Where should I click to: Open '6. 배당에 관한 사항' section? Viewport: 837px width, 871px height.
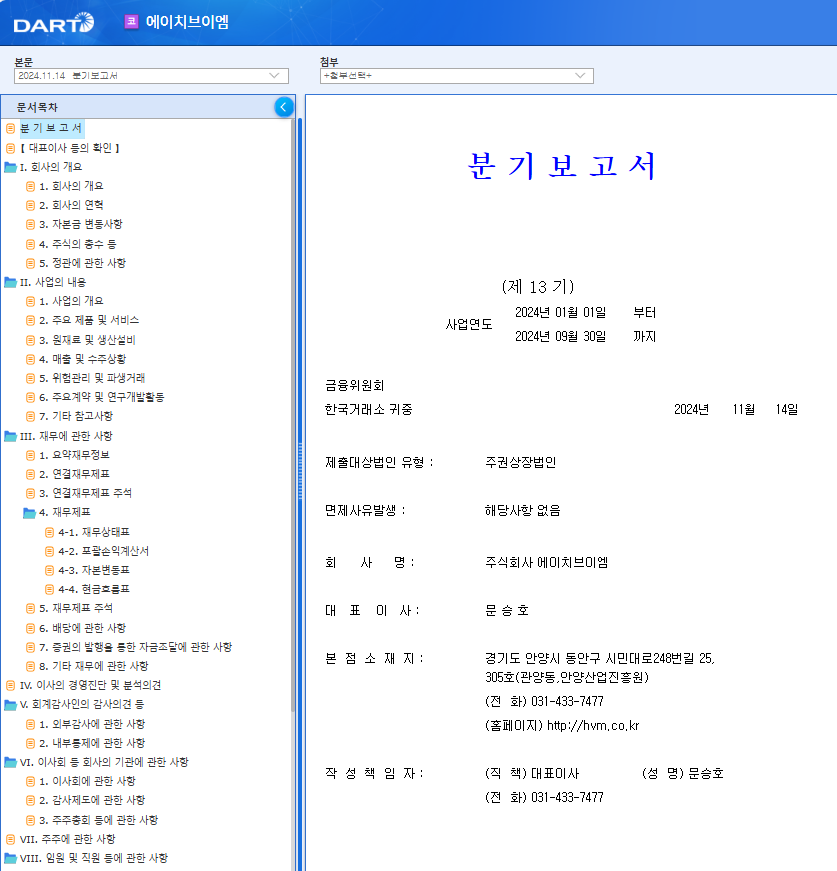click(x=82, y=628)
